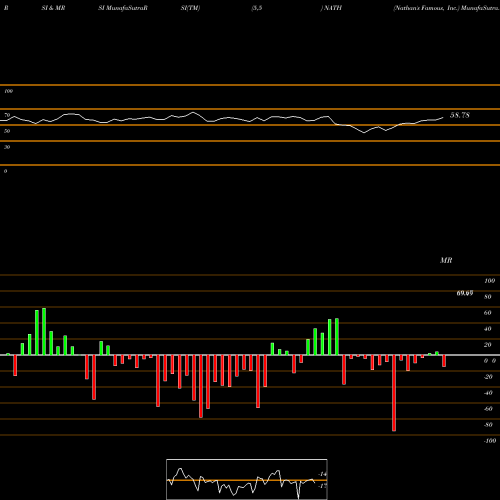Click the ') NATH' ticker symbol text
500x500 pixels.
pos(331,8)
